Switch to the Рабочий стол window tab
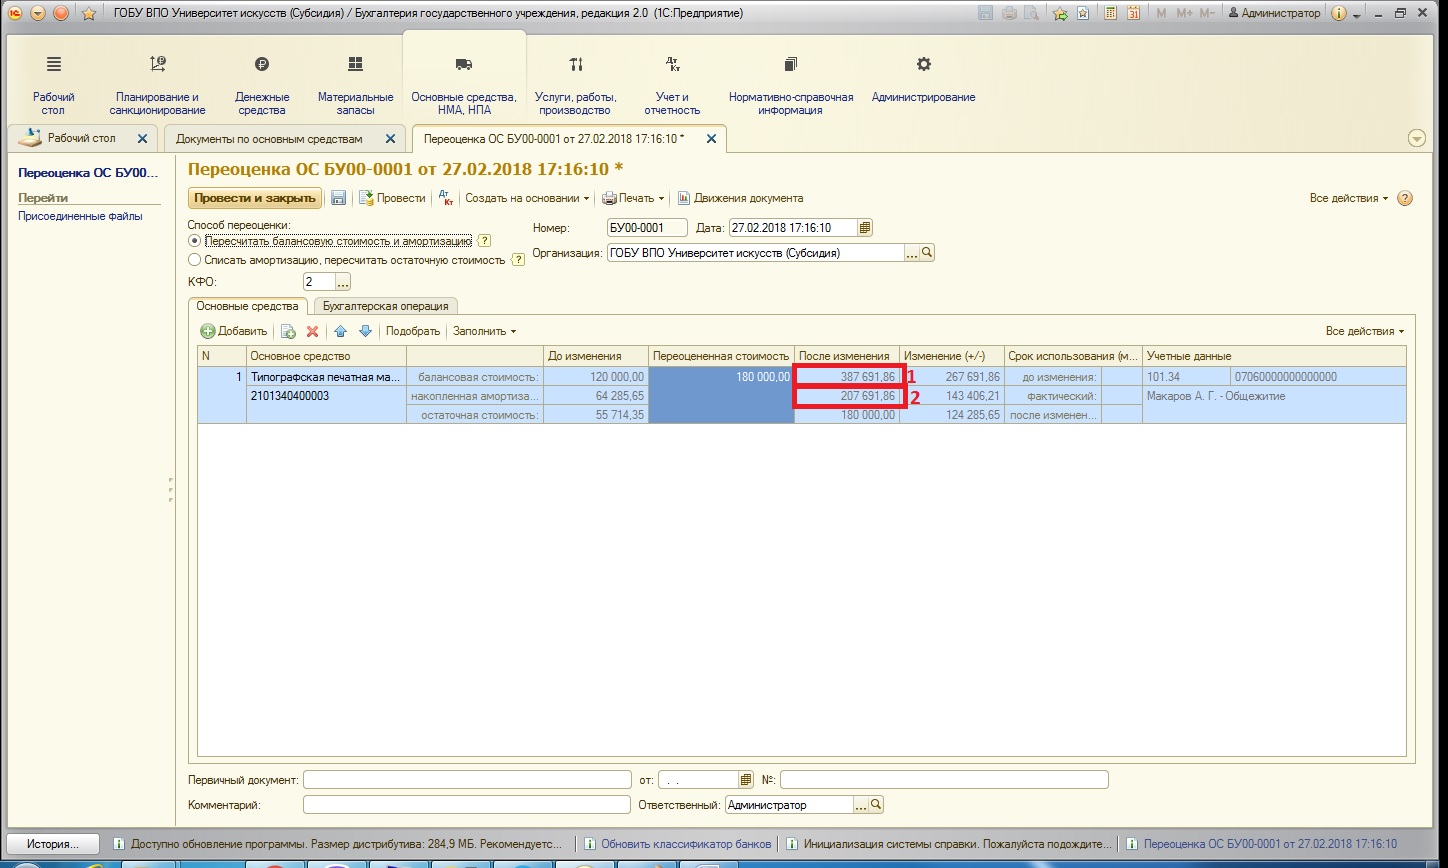The height and width of the screenshot is (868, 1448). click(82, 139)
